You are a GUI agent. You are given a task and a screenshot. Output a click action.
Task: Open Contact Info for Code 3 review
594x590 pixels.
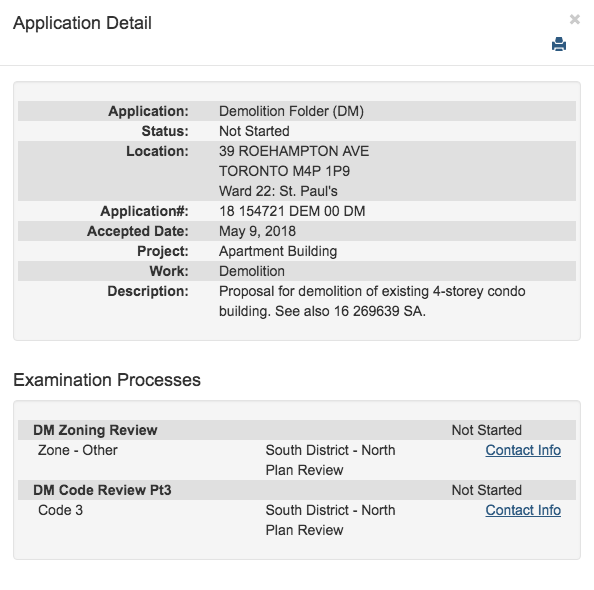pos(523,510)
